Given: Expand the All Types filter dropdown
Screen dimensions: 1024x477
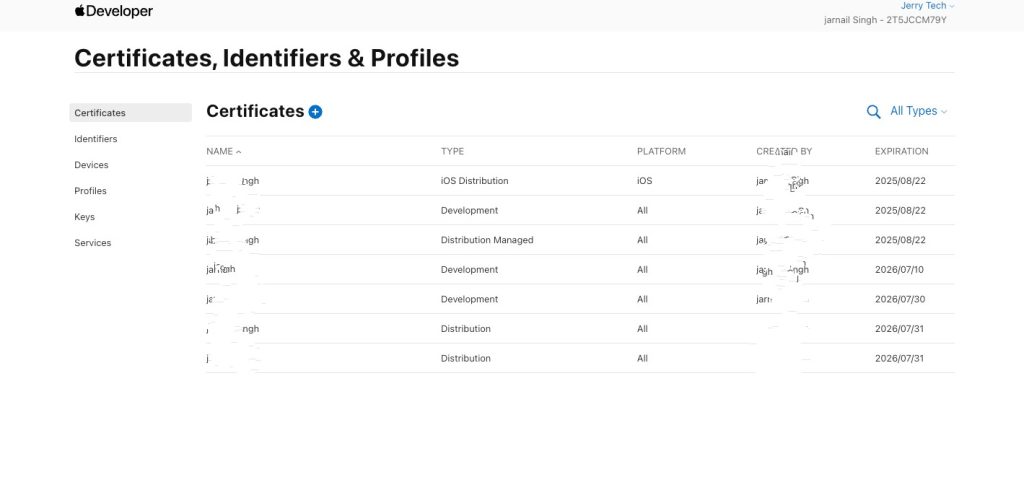Looking at the screenshot, I should [918, 111].
